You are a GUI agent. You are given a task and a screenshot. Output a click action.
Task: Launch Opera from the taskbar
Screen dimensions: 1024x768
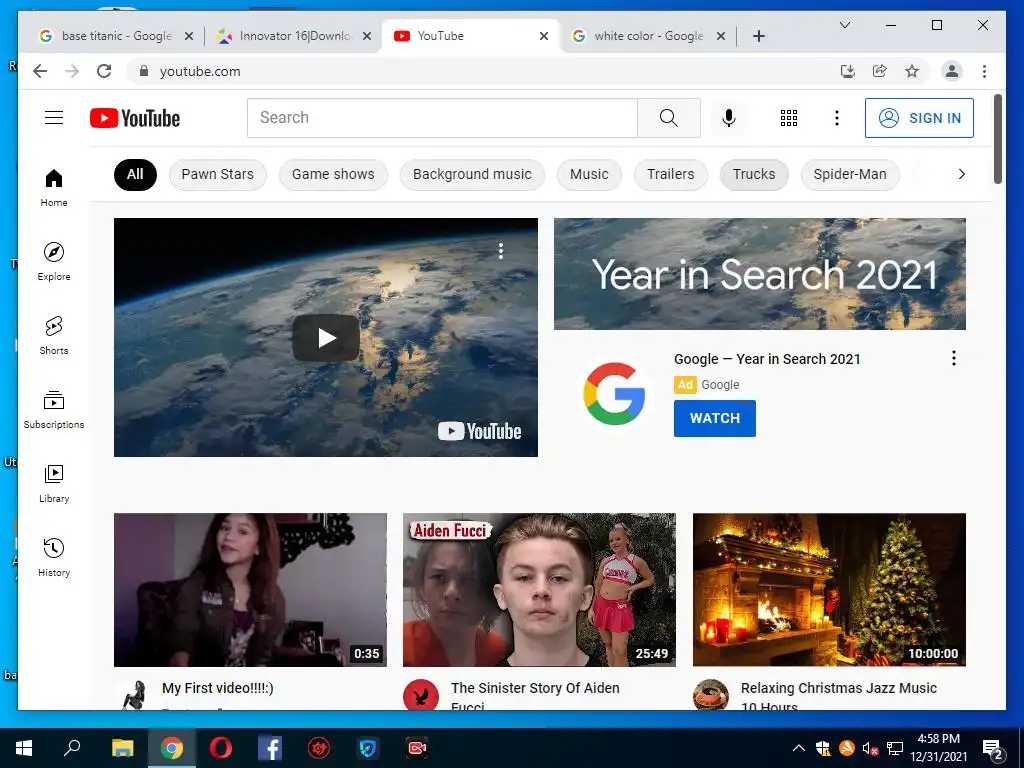221,748
